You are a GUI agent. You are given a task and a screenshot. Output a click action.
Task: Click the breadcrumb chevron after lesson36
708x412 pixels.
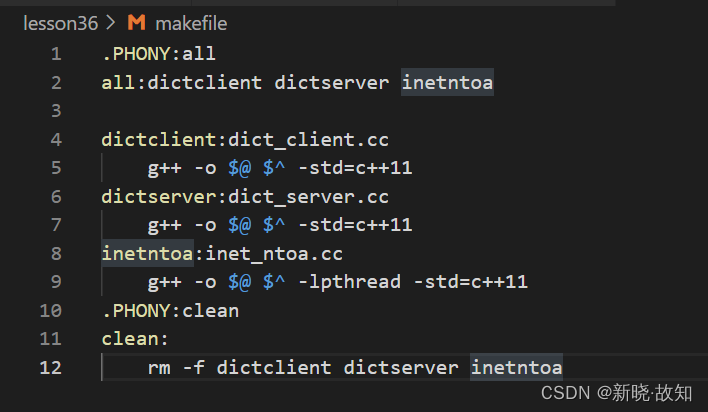111,22
